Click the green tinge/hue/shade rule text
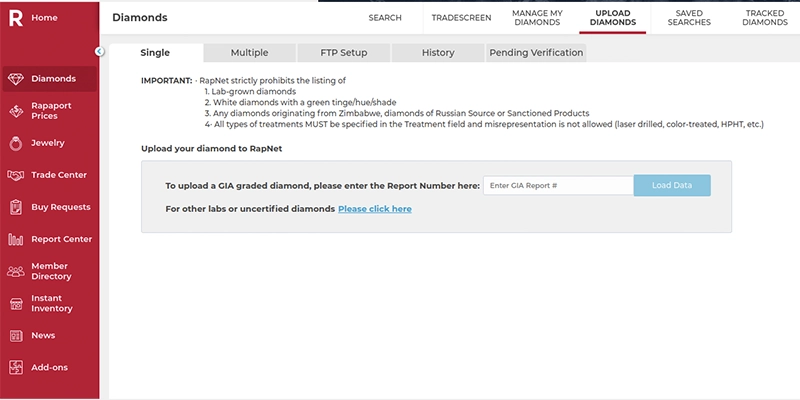The width and height of the screenshot is (800, 400). (x=301, y=102)
